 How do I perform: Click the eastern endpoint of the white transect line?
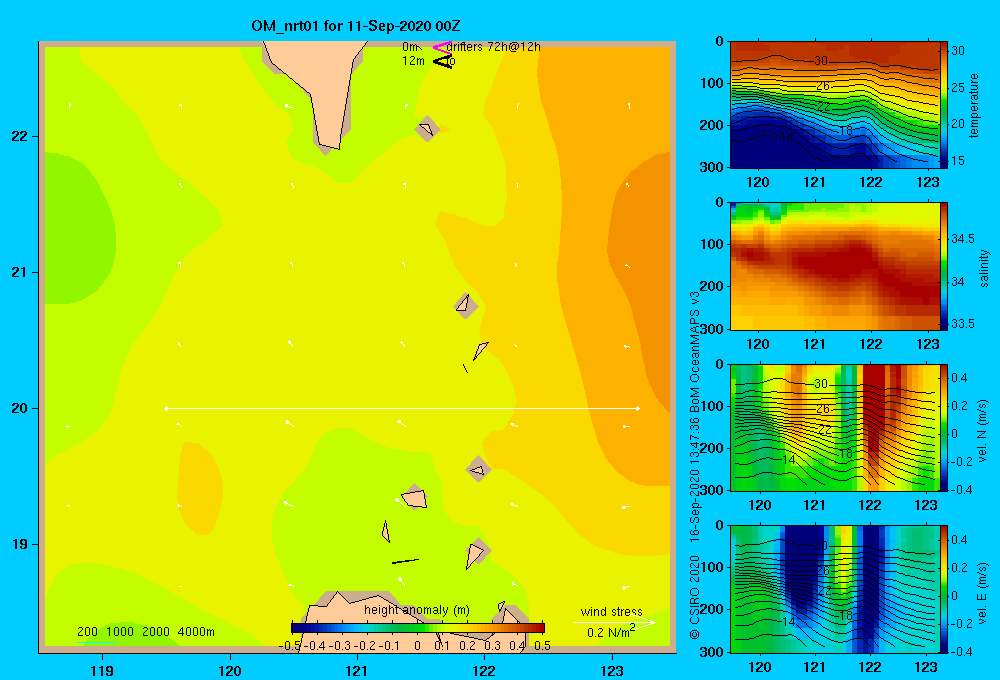[638, 408]
